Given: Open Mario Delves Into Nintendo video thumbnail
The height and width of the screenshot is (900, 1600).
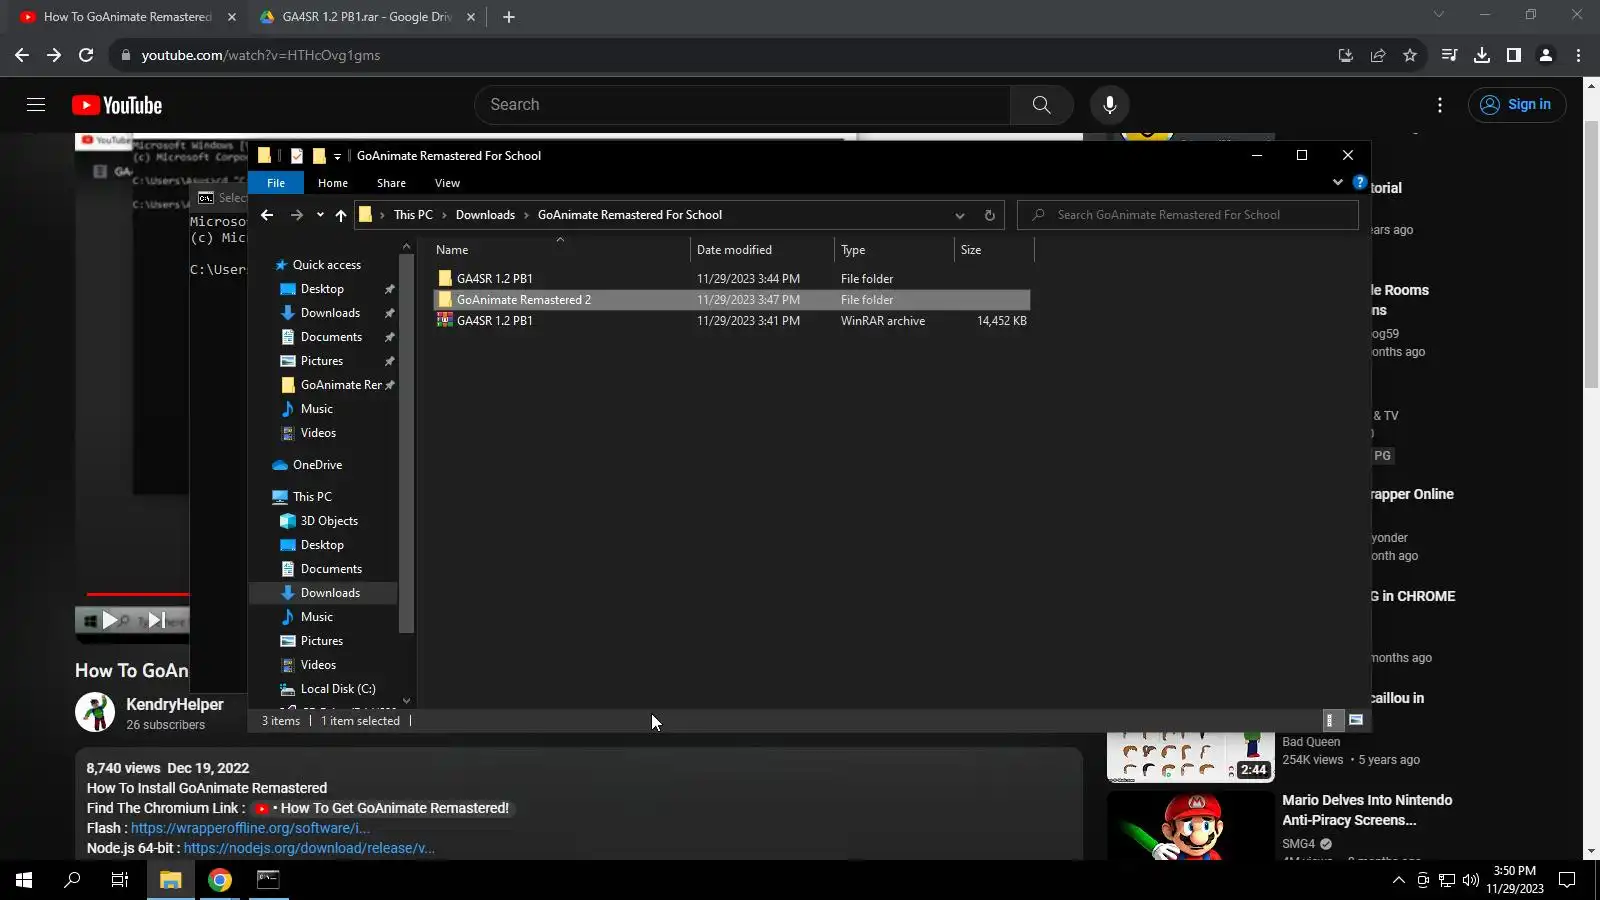Looking at the screenshot, I should (1190, 826).
